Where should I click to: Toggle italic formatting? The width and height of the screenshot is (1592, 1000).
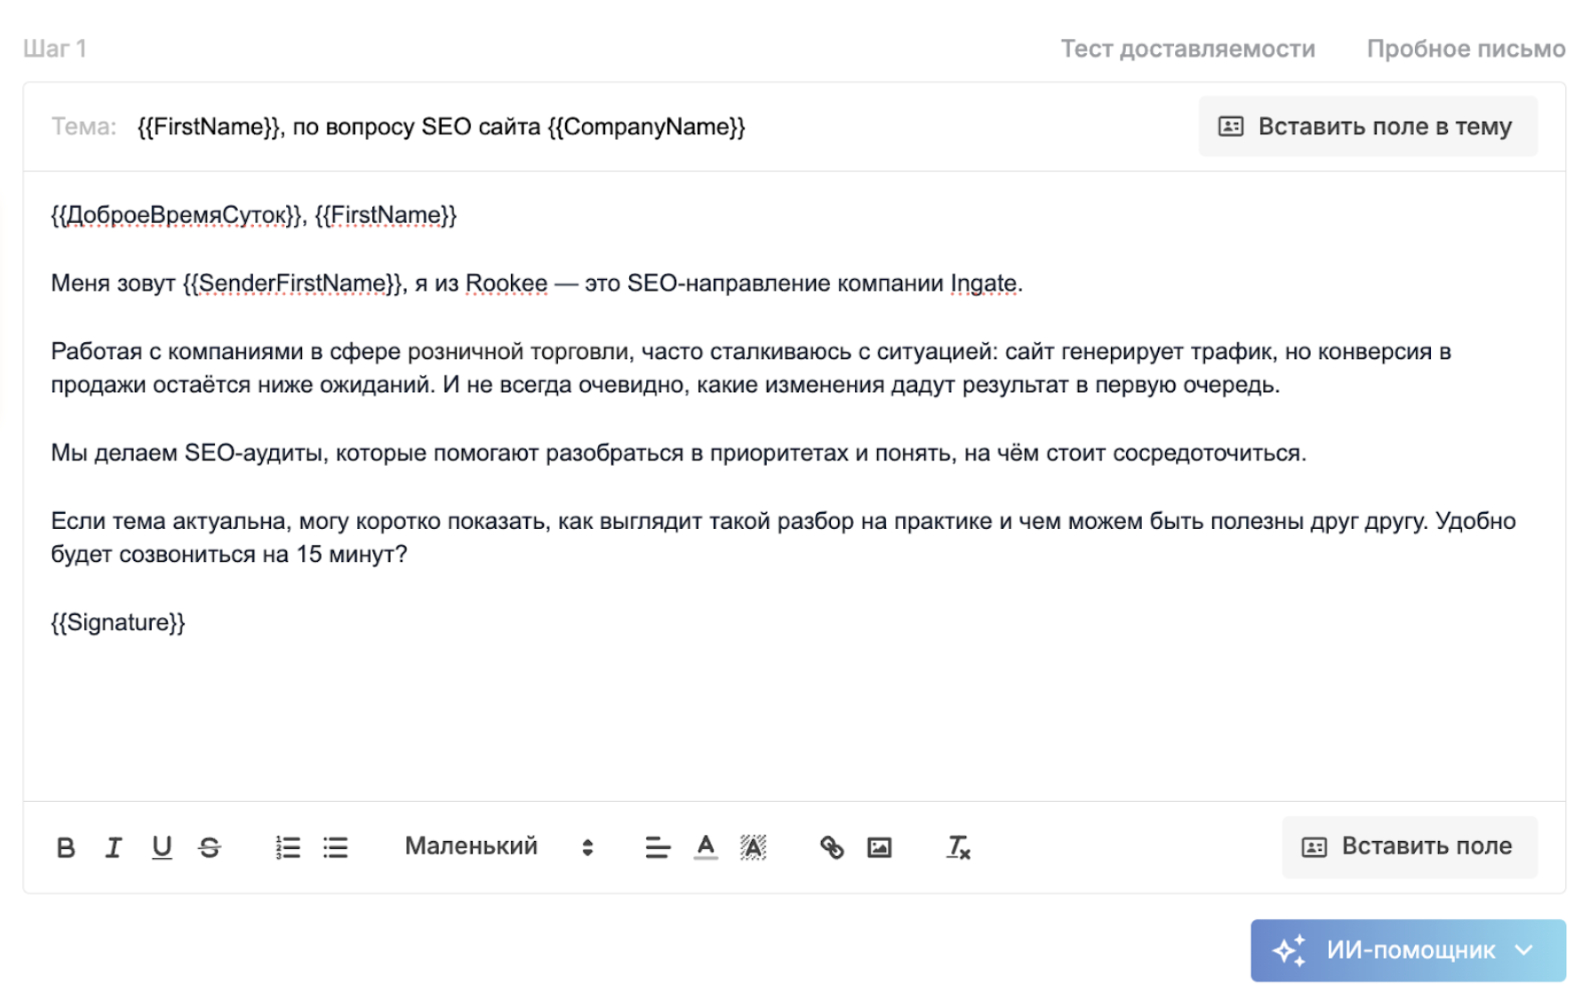click(113, 847)
